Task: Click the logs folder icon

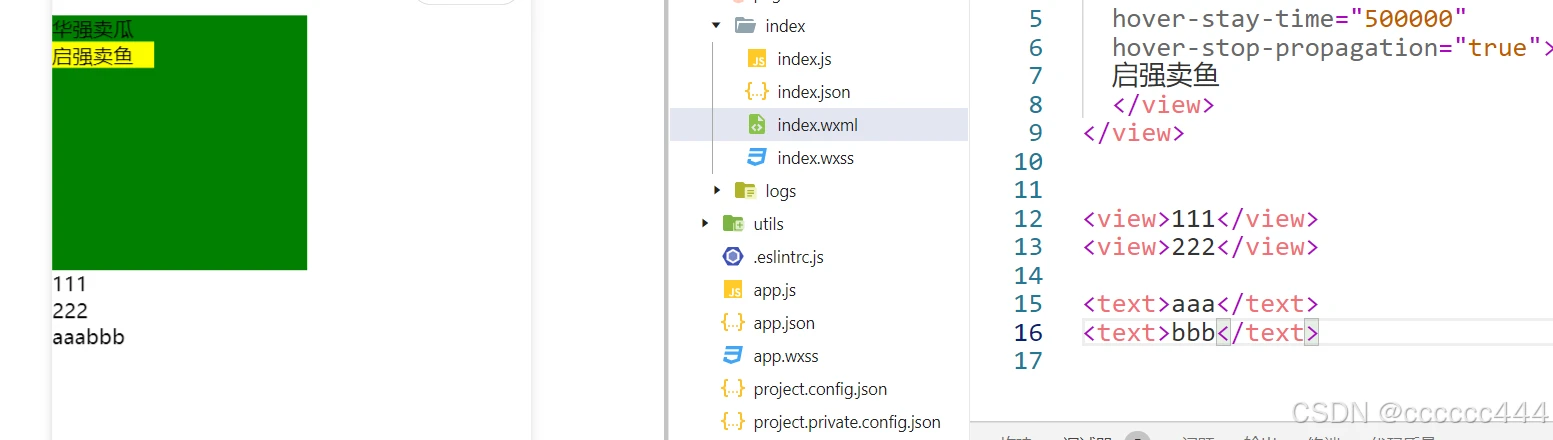Action: [x=745, y=191]
